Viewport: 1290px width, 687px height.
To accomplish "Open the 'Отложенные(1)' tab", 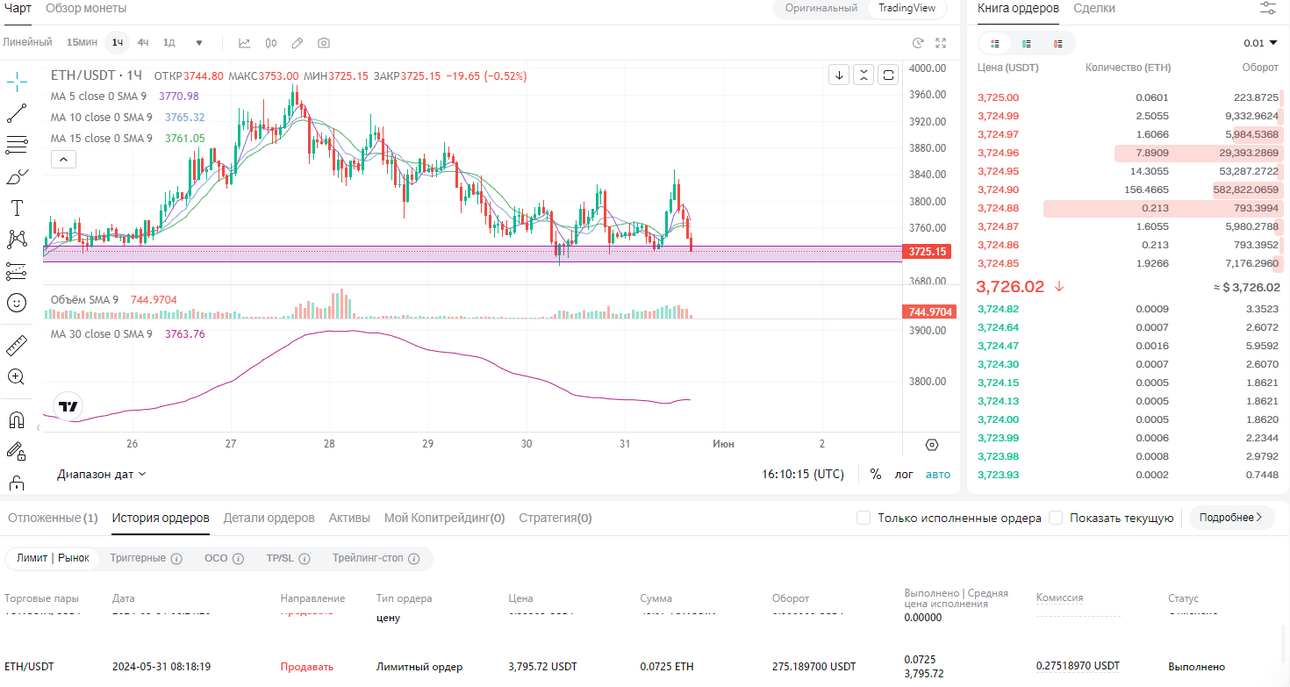I will pos(53,518).
